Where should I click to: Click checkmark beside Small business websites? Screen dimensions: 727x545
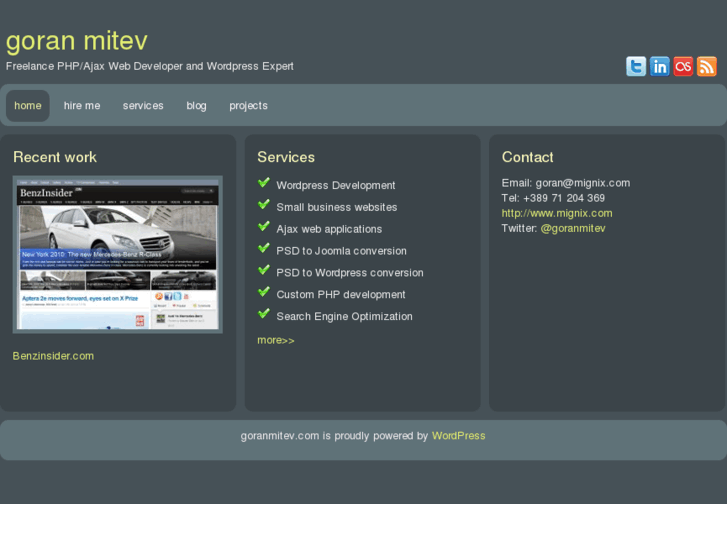point(264,205)
